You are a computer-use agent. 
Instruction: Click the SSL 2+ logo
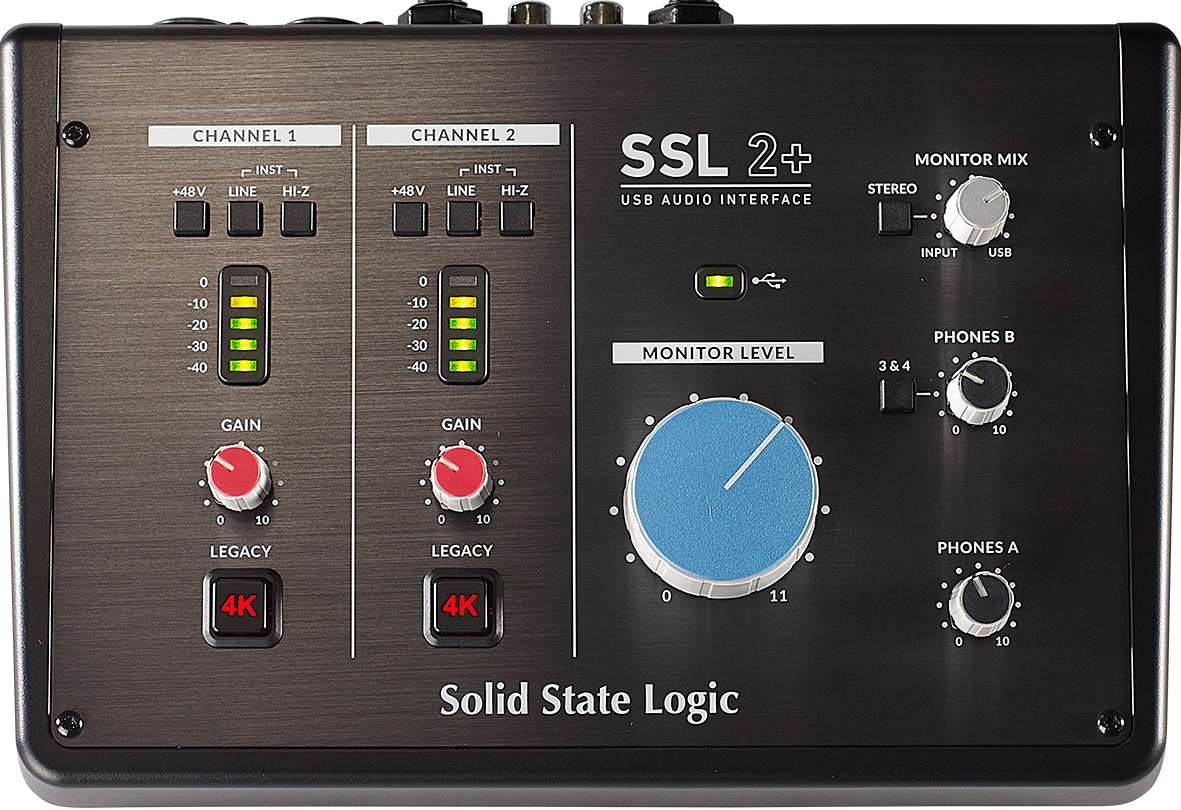(715, 167)
